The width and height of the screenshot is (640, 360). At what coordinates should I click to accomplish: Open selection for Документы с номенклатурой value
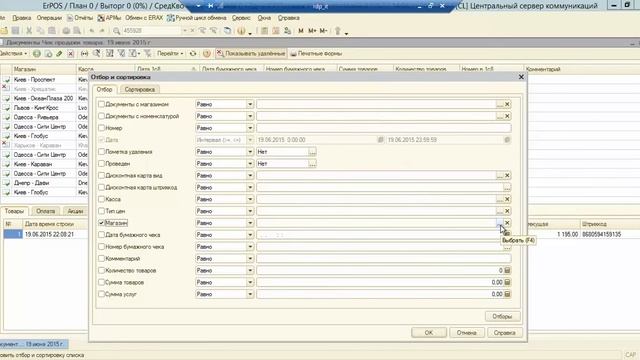(500, 116)
